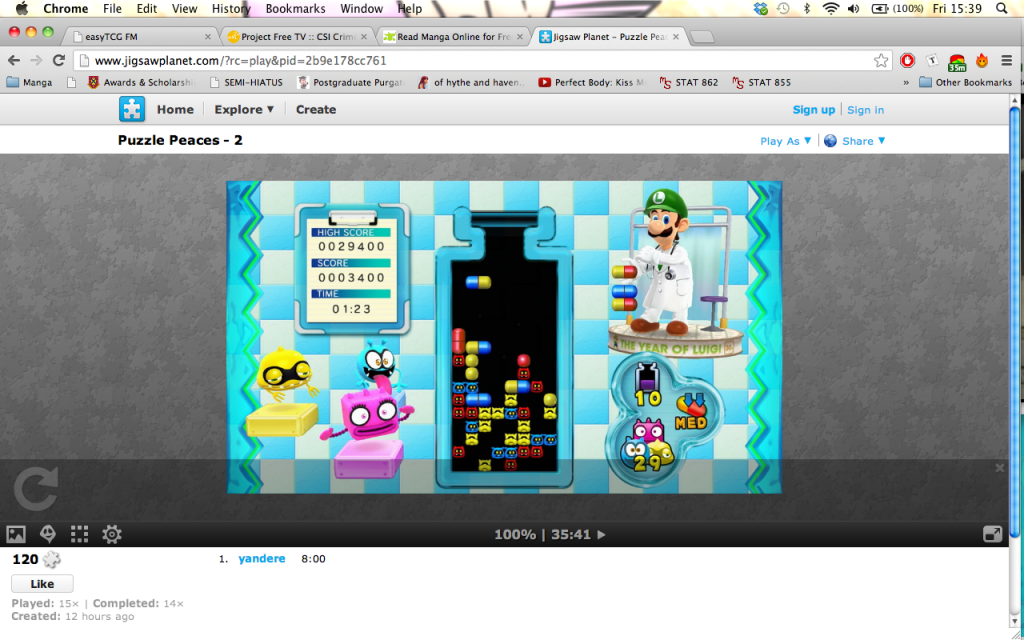Bookmark this page with the star

click(881, 61)
